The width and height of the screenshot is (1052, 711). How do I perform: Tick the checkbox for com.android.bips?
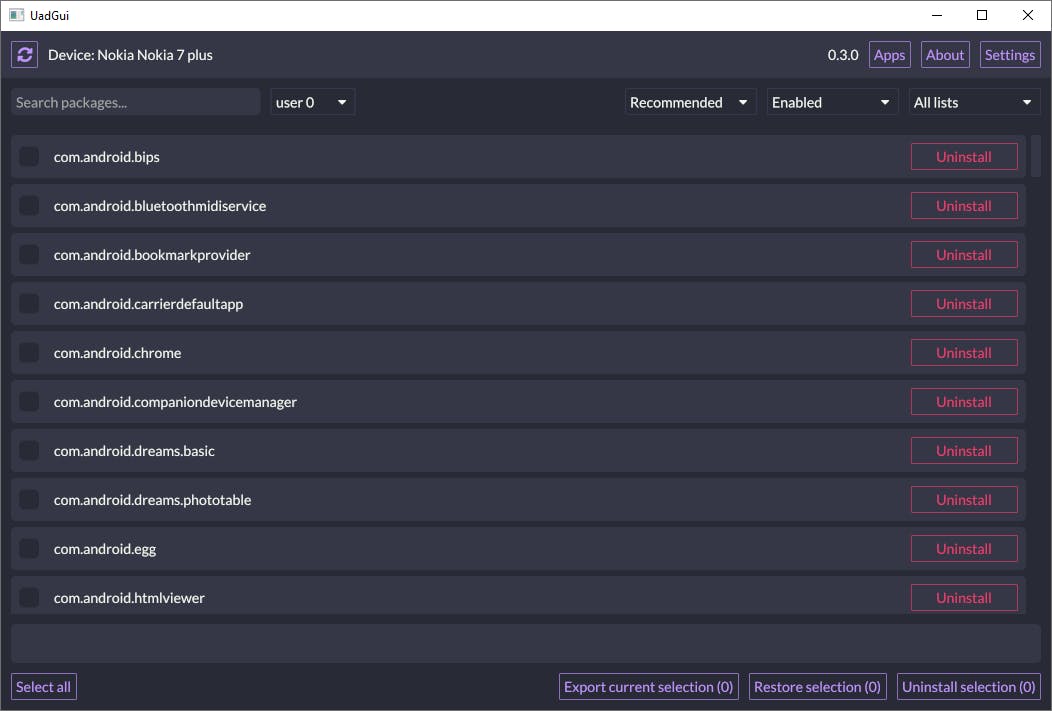[29, 157]
